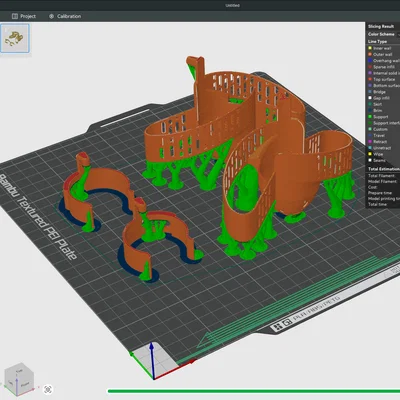Collapse the Line Type legend section
The width and height of the screenshot is (400, 400).
(x=377, y=42)
